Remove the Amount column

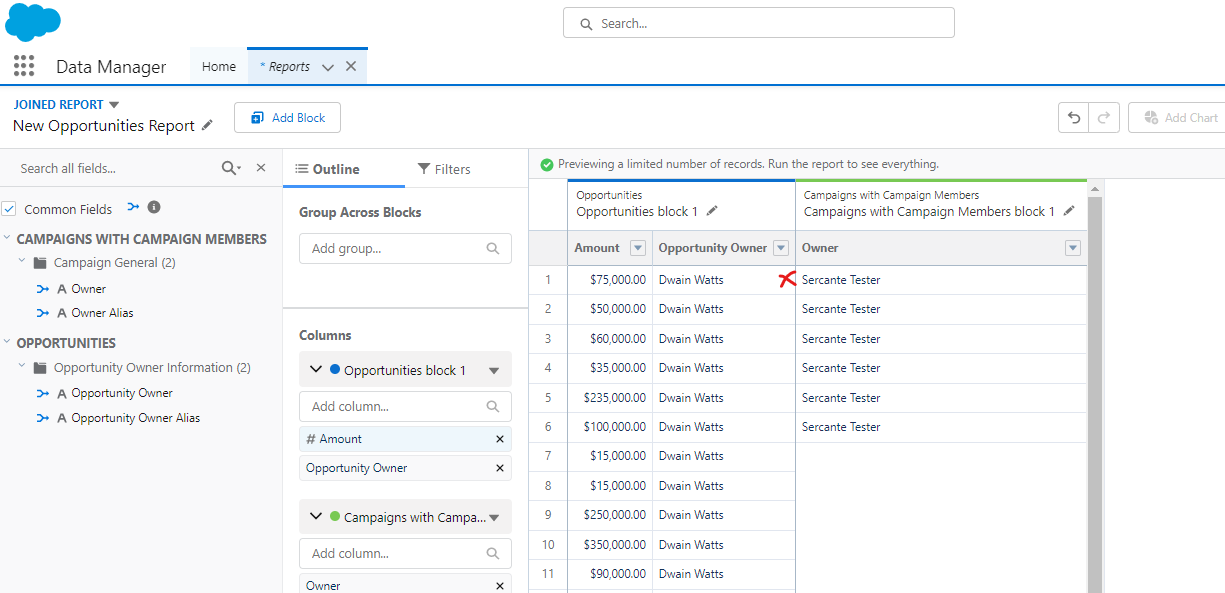pos(500,439)
